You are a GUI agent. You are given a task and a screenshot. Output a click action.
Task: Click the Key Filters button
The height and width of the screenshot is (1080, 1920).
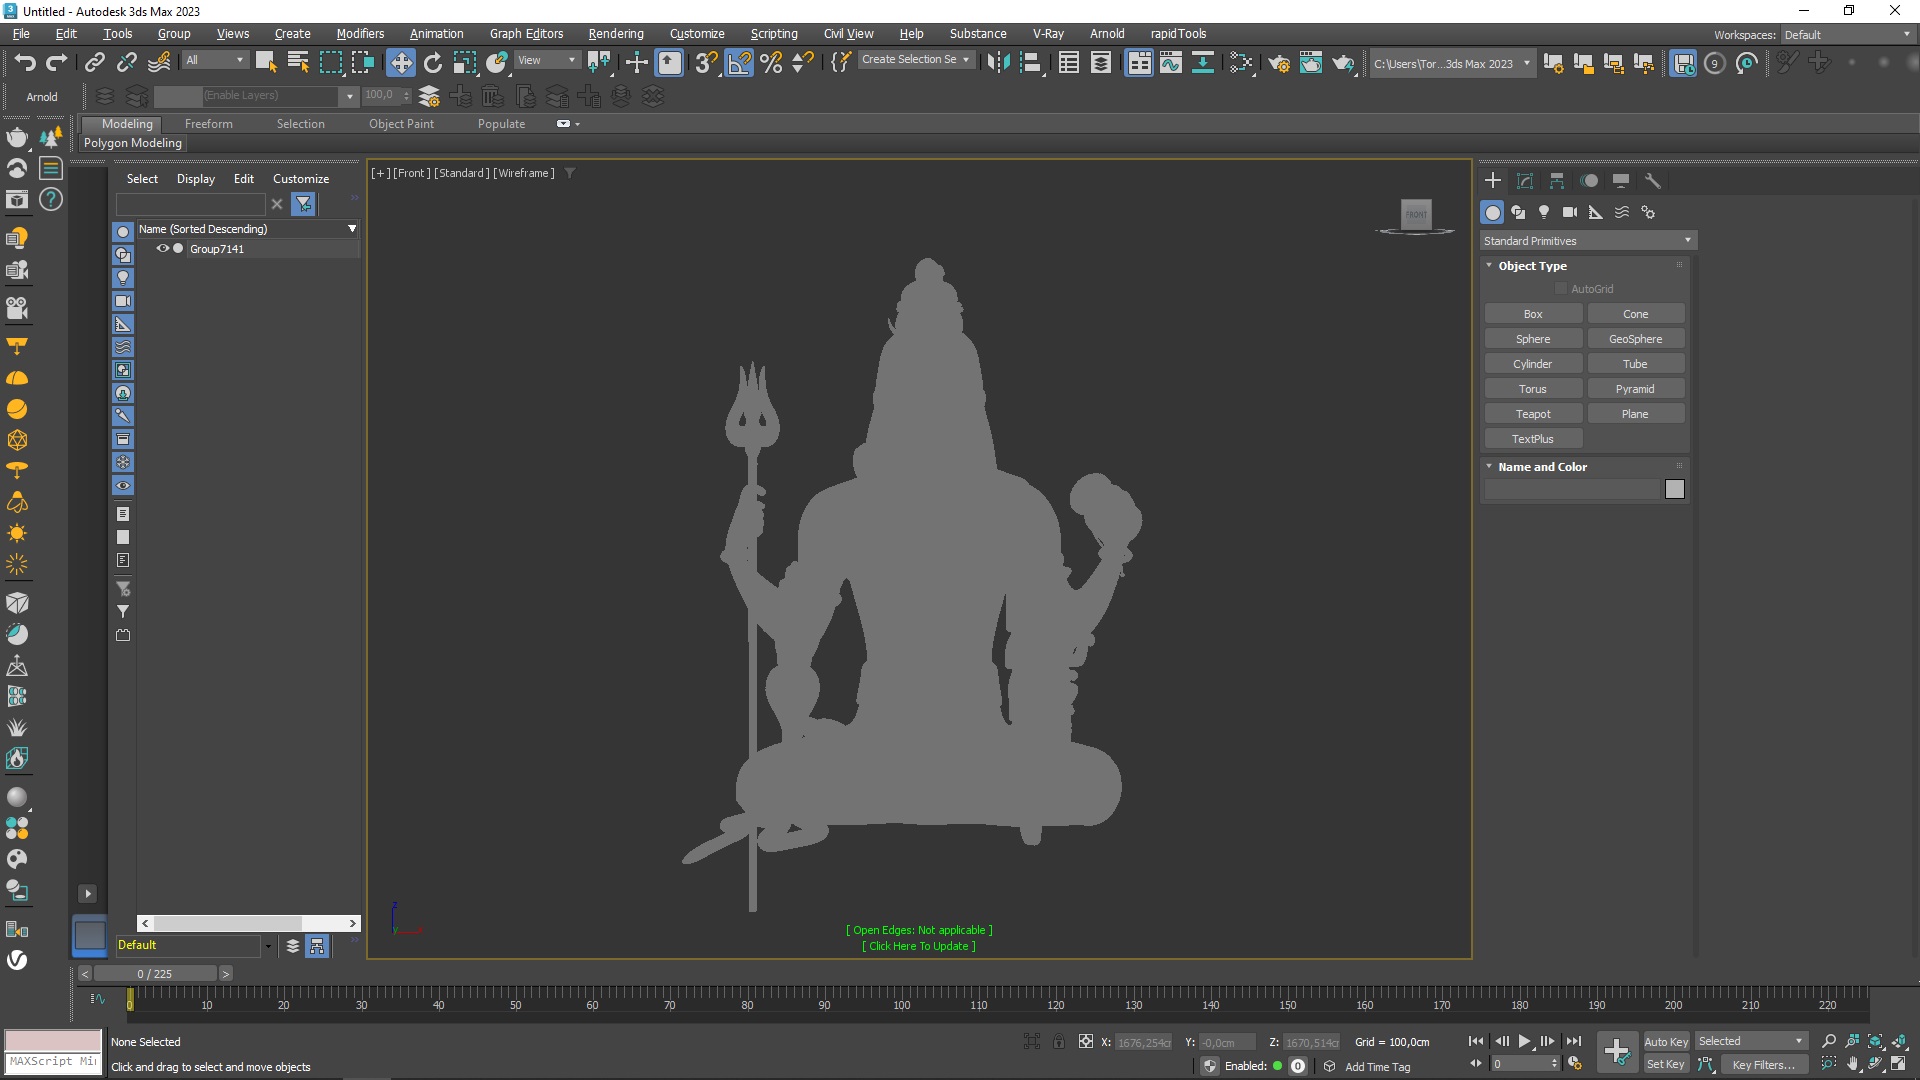1764,1065
